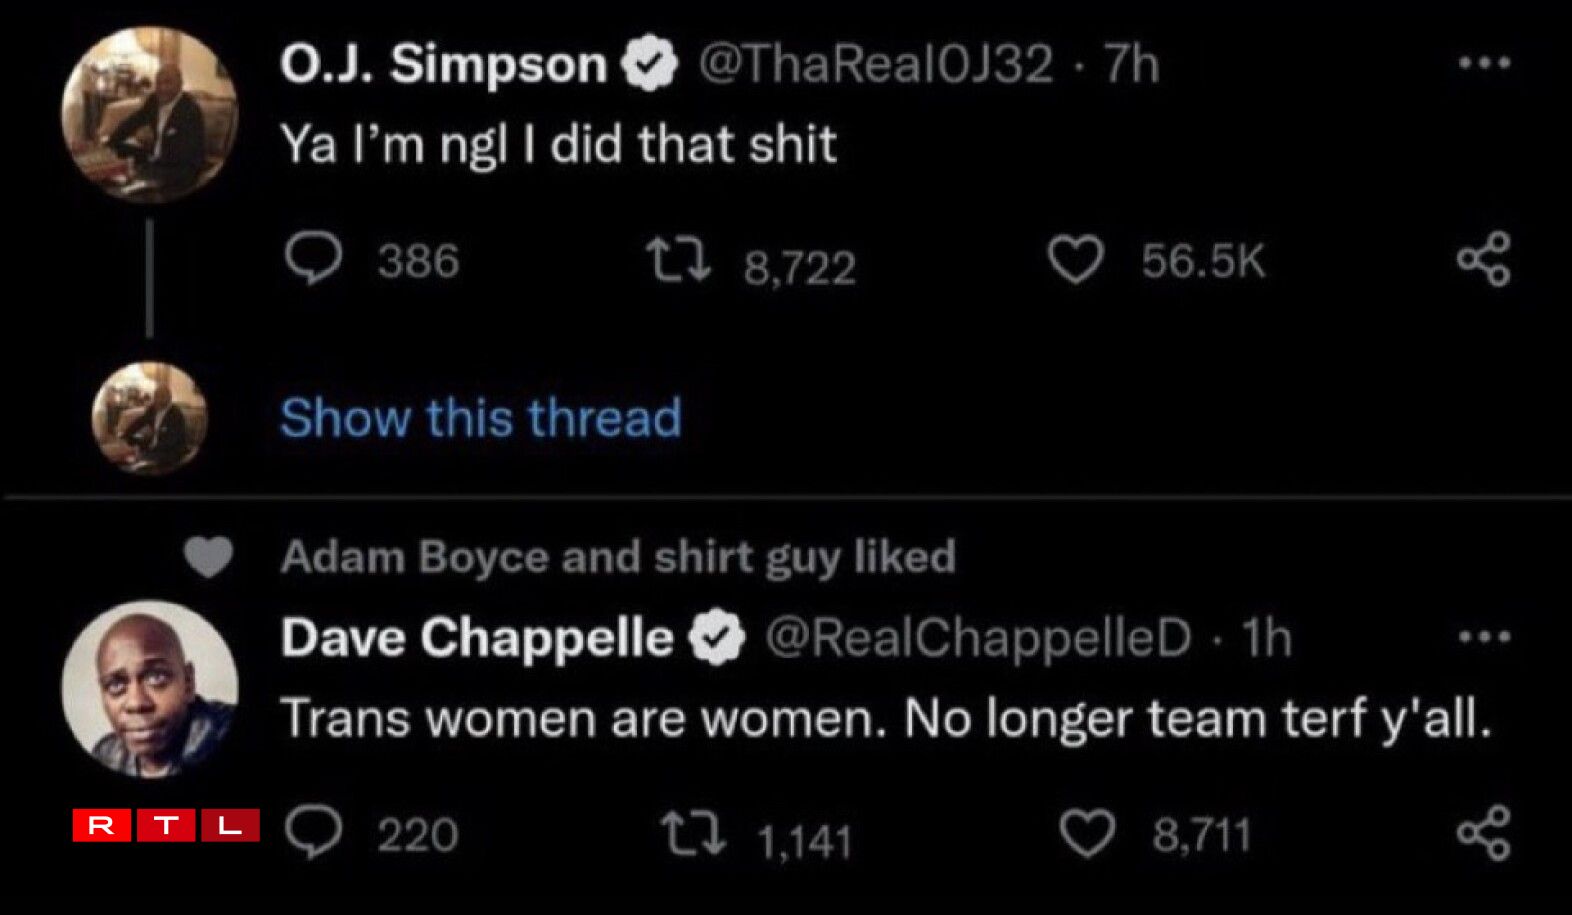1572x915 pixels.
Task: Retweet Dave Chappelle's tweet
Action: (693, 834)
